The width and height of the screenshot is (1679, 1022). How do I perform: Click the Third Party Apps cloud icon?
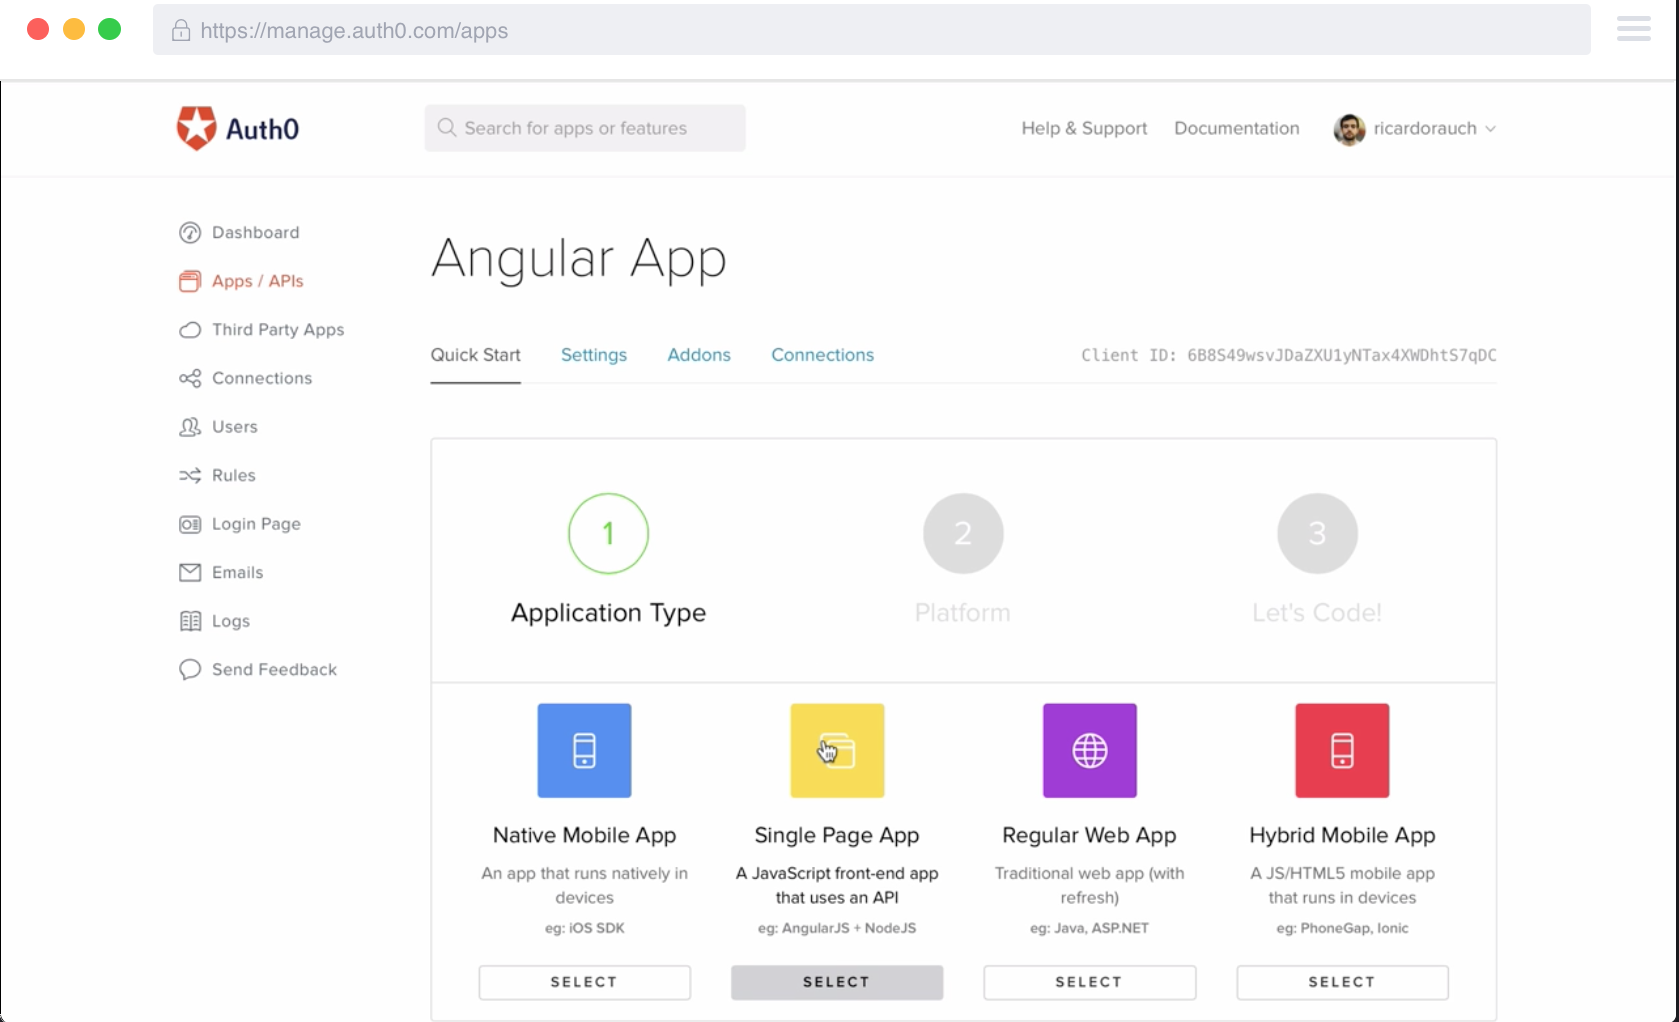coord(190,330)
